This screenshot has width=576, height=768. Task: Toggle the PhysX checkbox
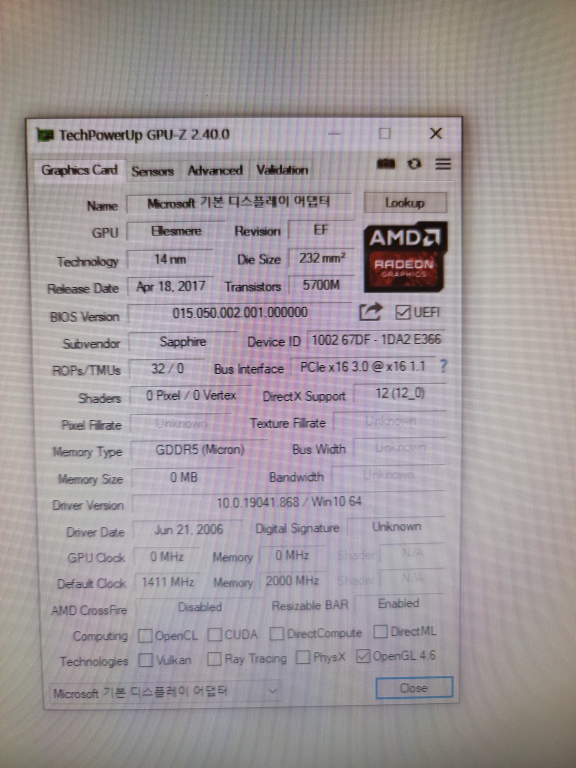pyautogui.click(x=303, y=657)
